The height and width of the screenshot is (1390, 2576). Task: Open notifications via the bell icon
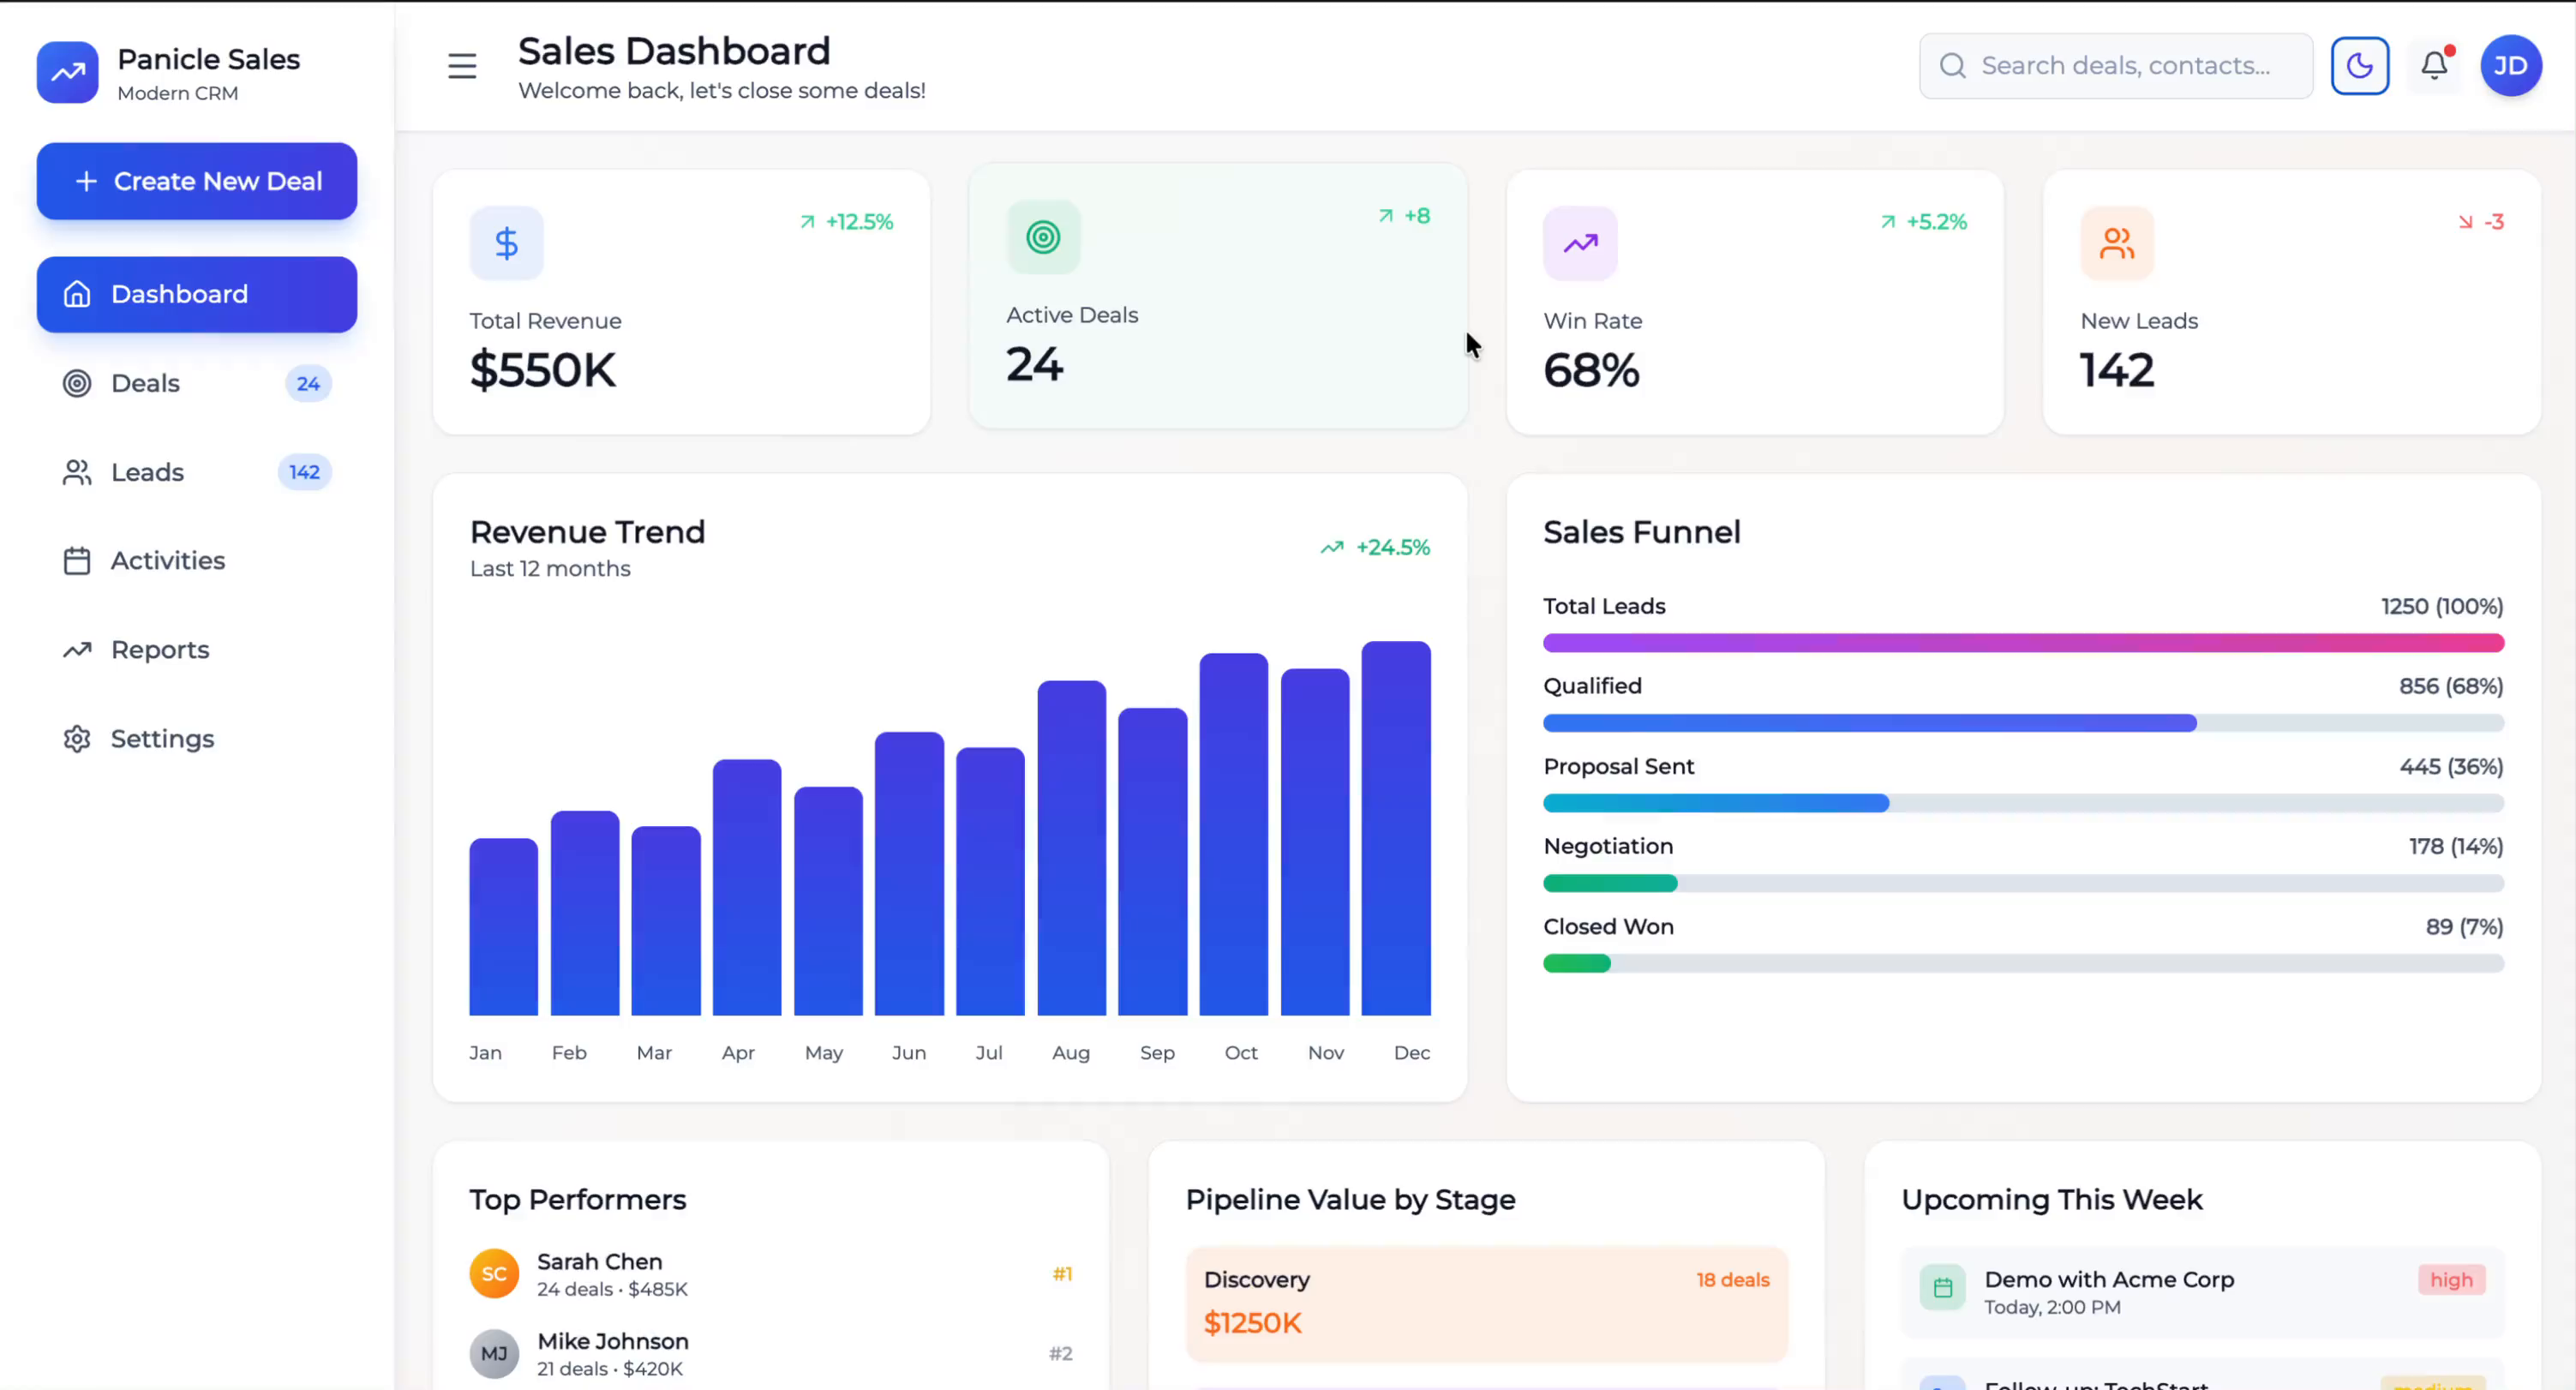pos(2433,65)
